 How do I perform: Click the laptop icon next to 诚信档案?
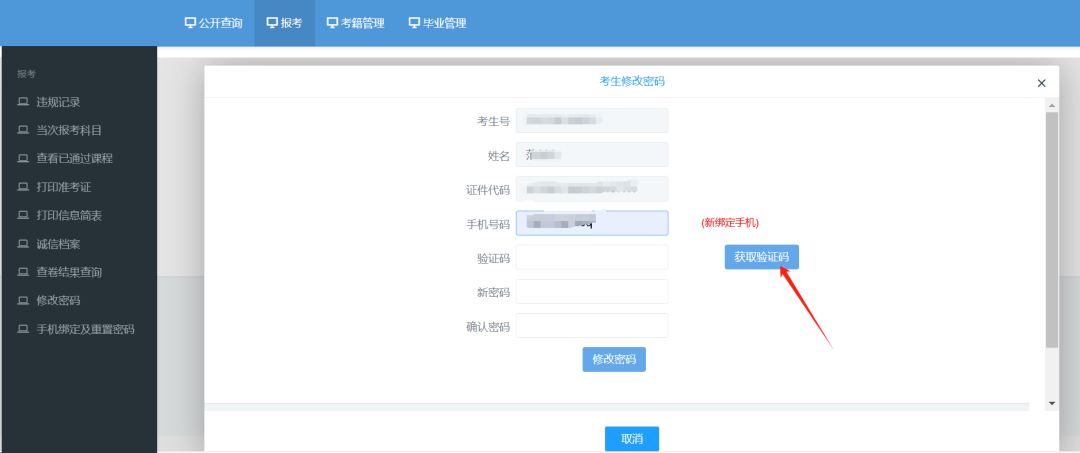point(23,244)
